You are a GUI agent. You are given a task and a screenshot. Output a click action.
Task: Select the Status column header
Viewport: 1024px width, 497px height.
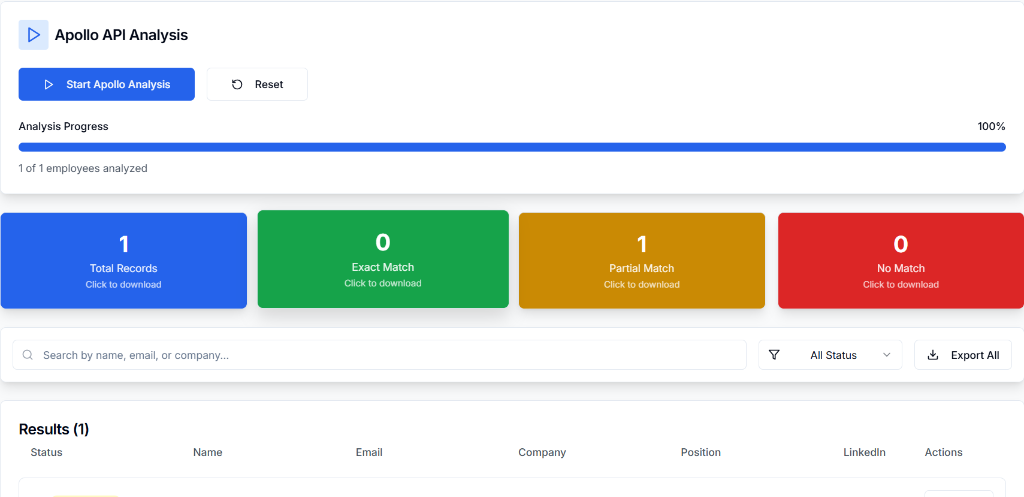click(47, 453)
